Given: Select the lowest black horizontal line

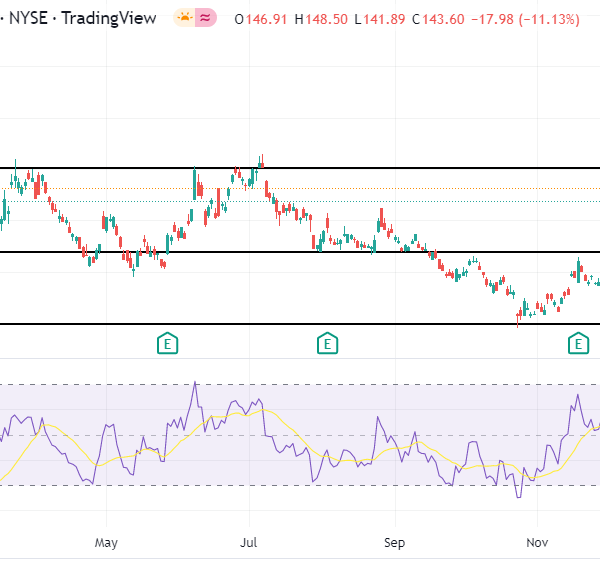Looking at the screenshot, I should coord(300,324).
